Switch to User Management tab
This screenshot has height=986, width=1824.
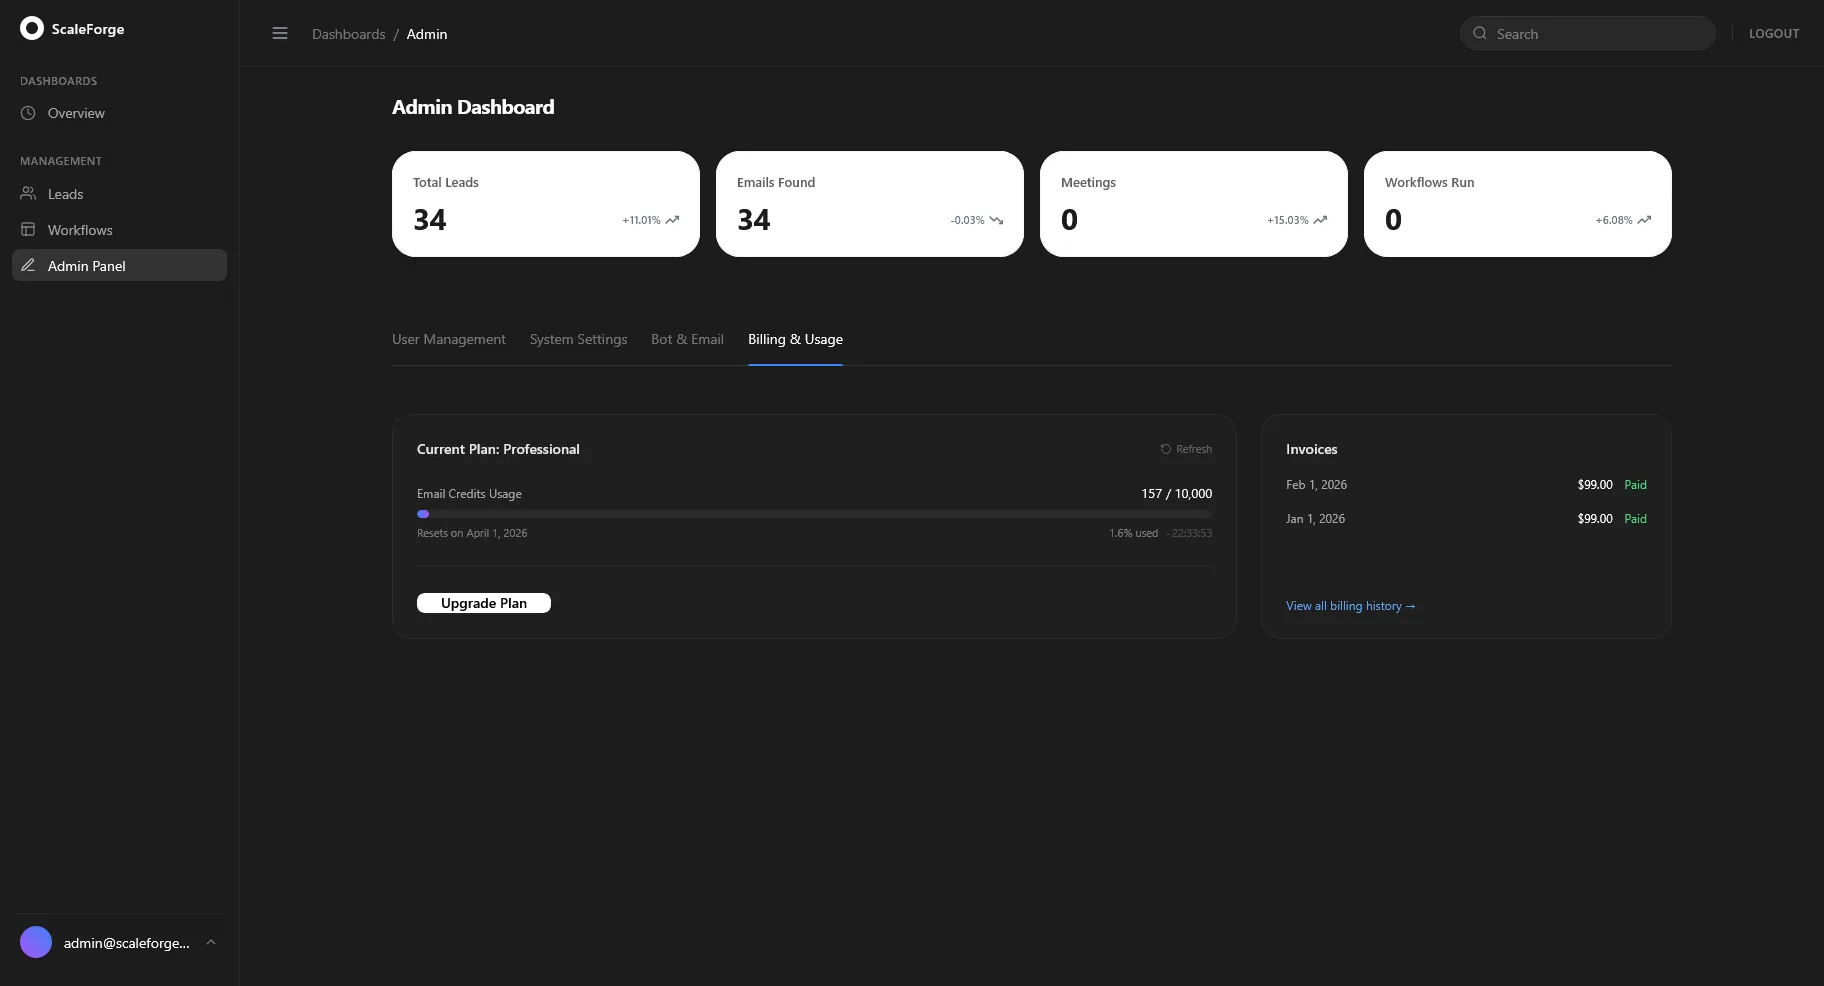tap(449, 339)
